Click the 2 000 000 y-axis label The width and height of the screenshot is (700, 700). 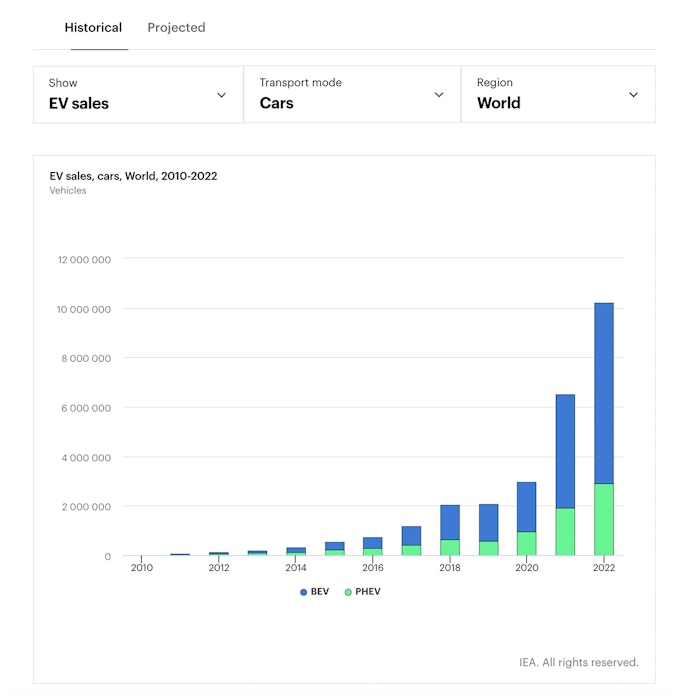tap(86, 507)
